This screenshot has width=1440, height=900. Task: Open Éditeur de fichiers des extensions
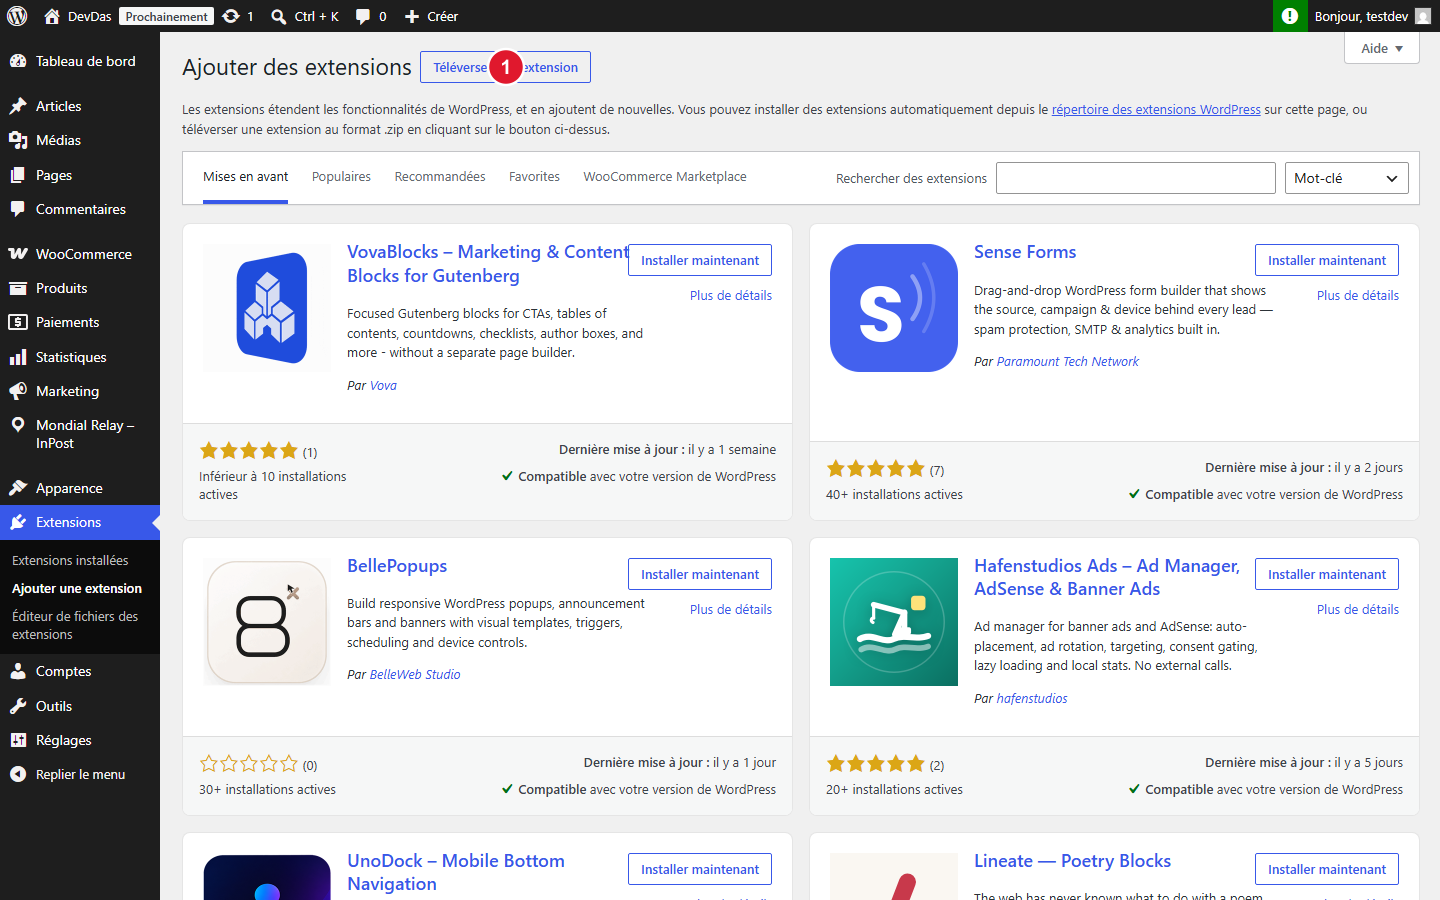tap(80, 625)
